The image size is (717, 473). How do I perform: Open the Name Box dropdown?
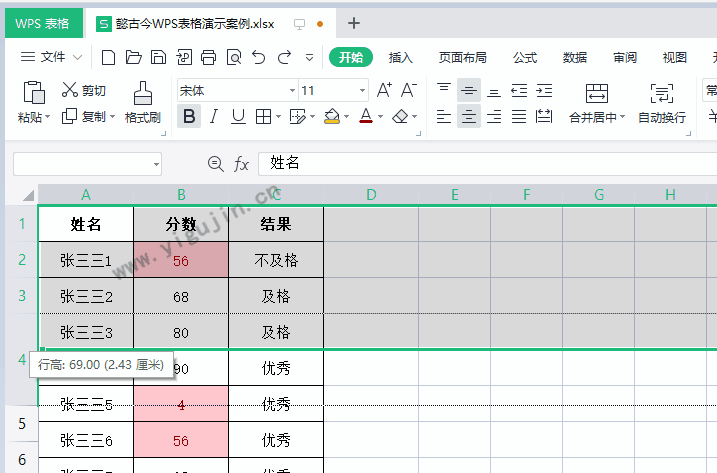[x=156, y=164]
